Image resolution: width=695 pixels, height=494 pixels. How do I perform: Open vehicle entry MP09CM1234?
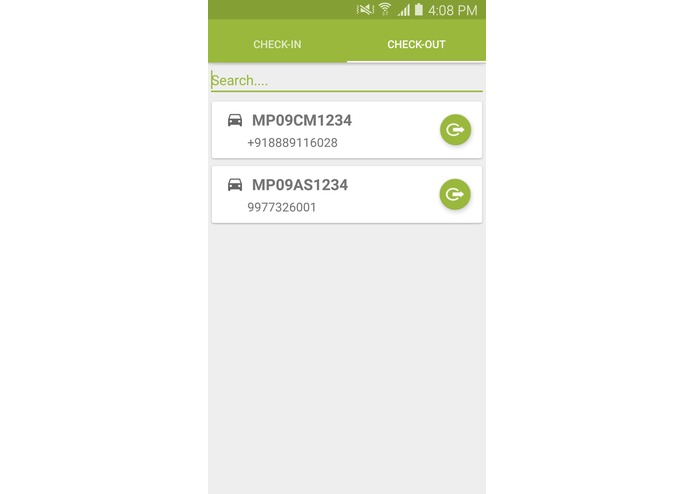[x=302, y=121]
